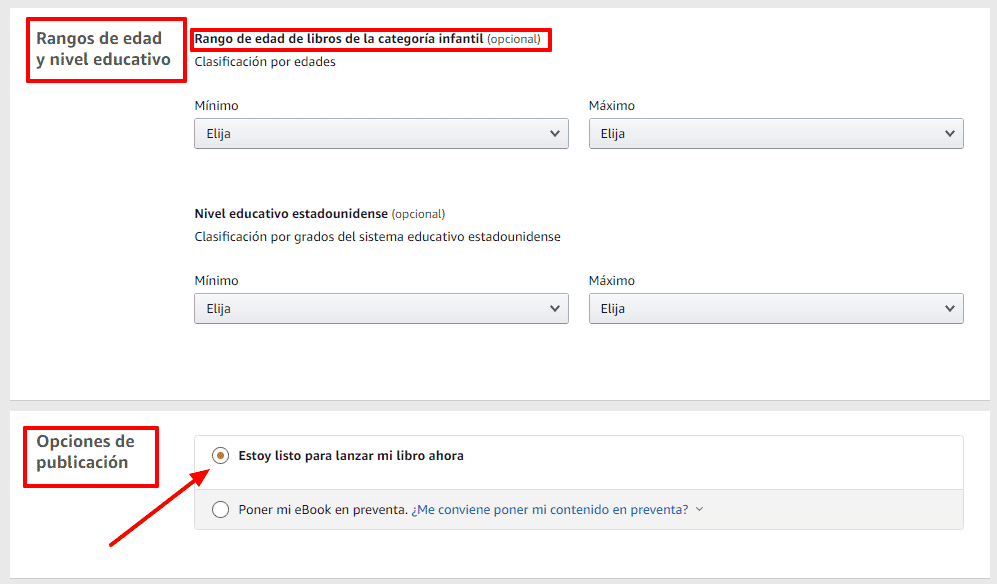This screenshot has height=584, width=997.
Task: Click 'Rangos de edad y nivel educativo' heading
Action: 103,49
